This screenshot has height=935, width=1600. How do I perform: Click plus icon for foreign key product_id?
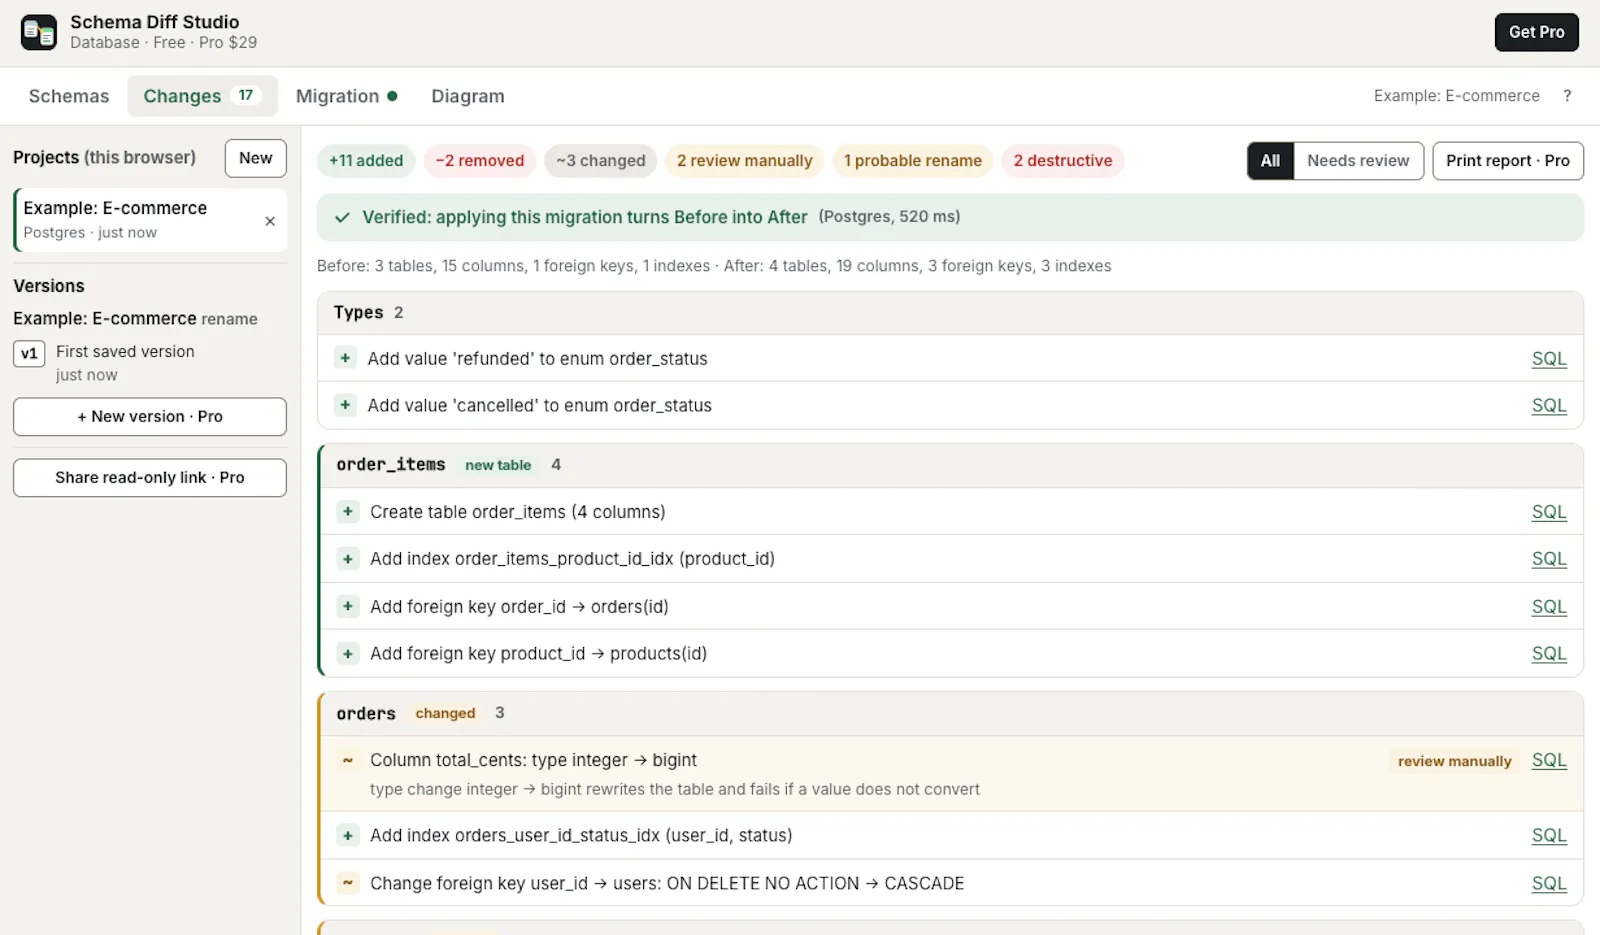coord(348,654)
